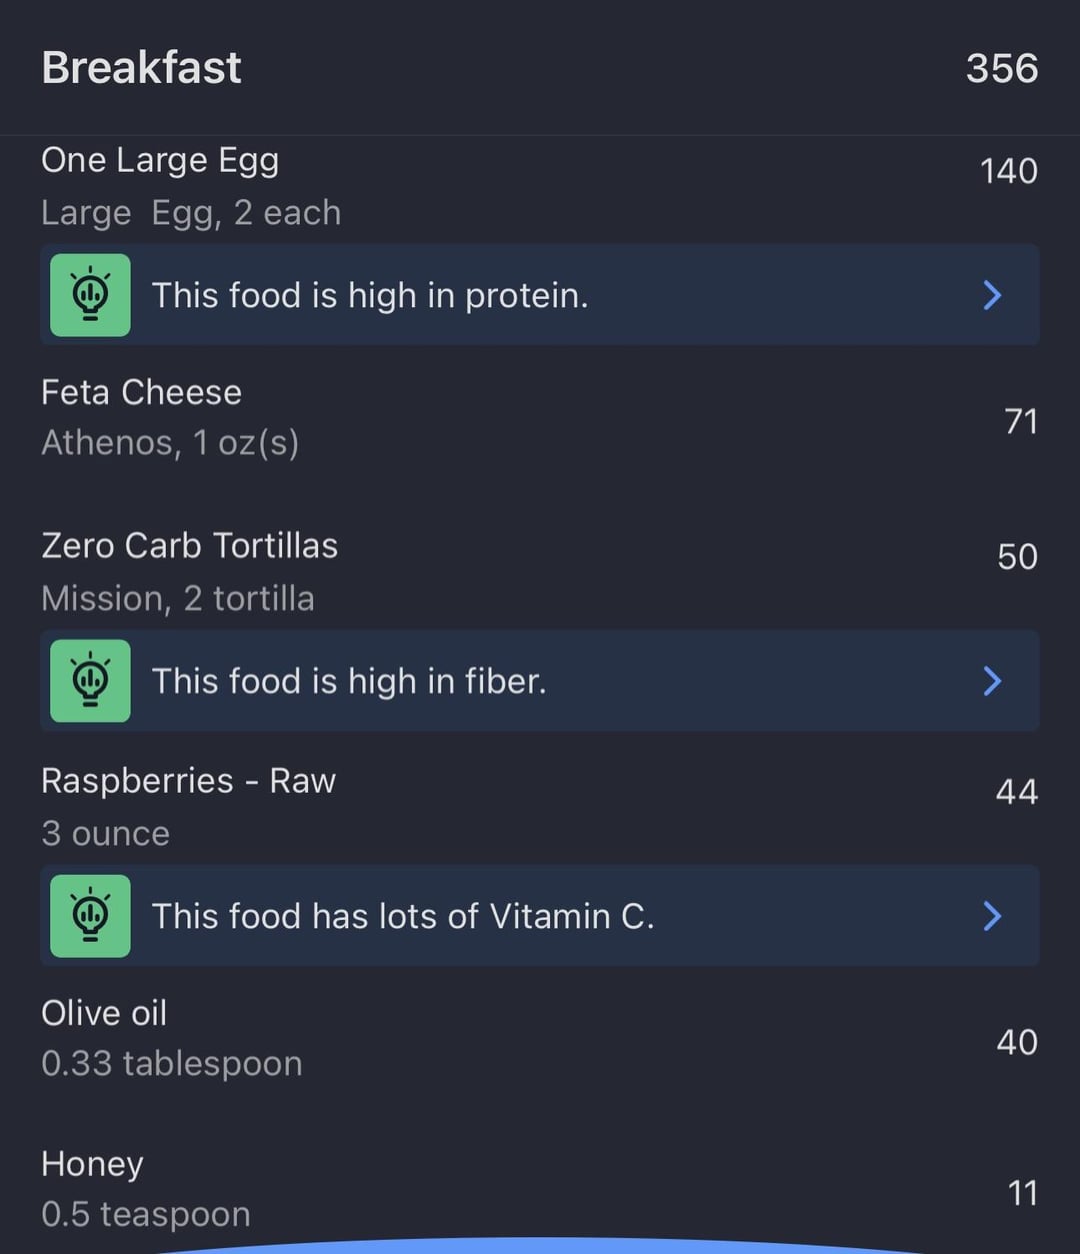The width and height of the screenshot is (1080, 1254).
Task: Tap the Breakfast meal header
Action: 141,68
